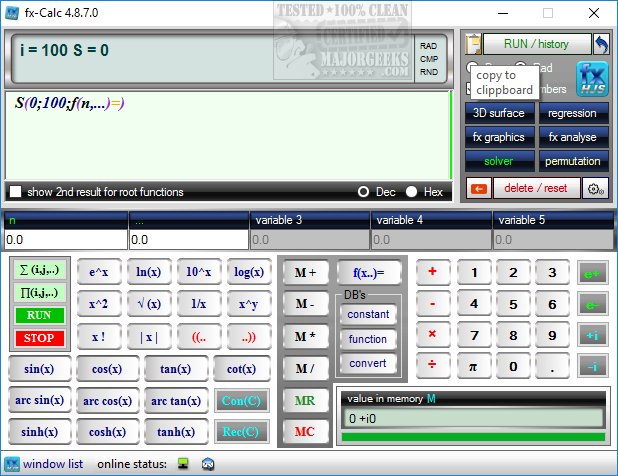Click the variable 3 header

click(310, 220)
